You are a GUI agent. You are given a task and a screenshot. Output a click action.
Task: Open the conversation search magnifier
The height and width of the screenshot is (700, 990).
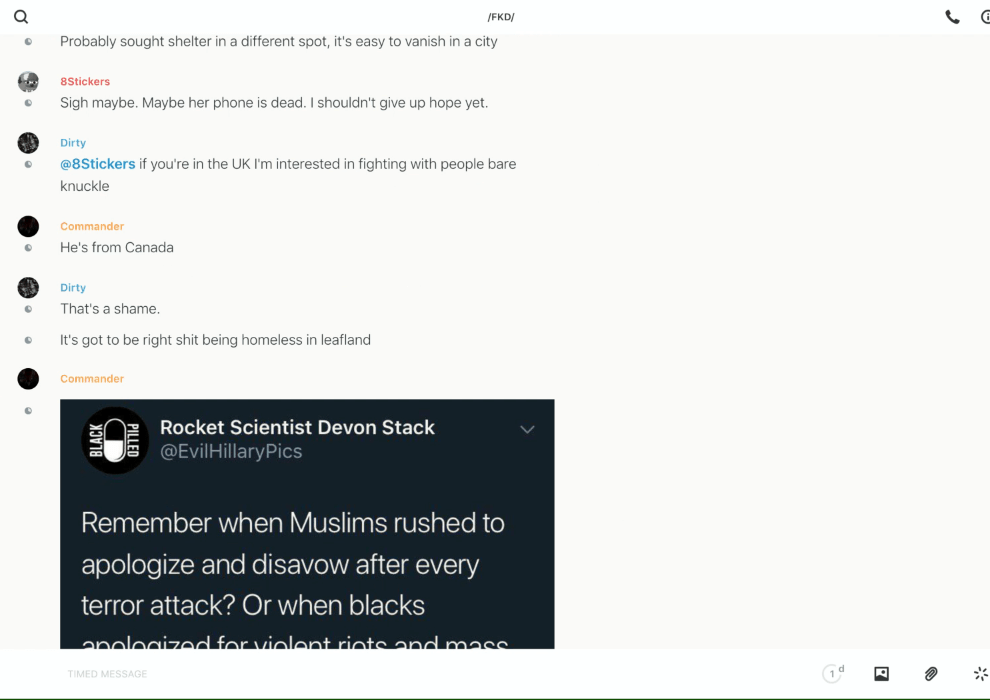(x=21, y=17)
